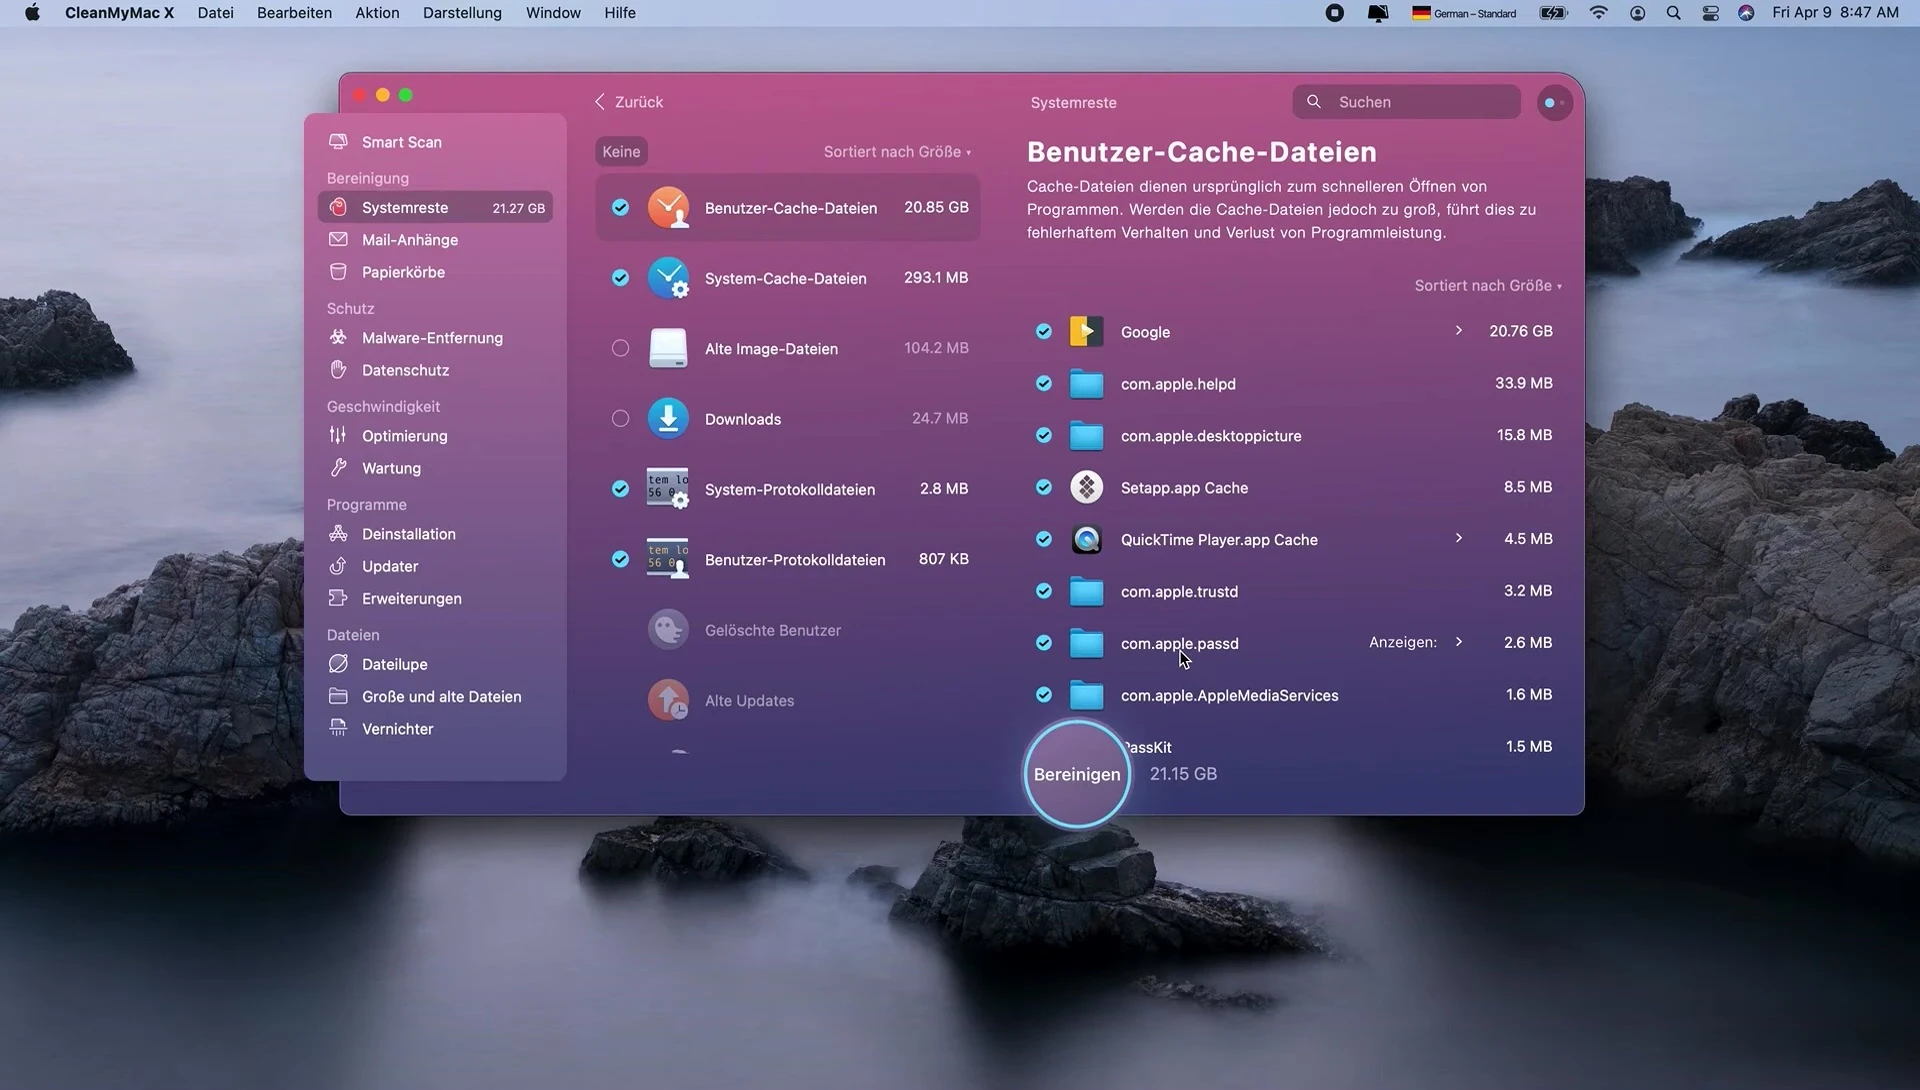Open the Hilfe menu

pyautogui.click(x=620, y=13)
